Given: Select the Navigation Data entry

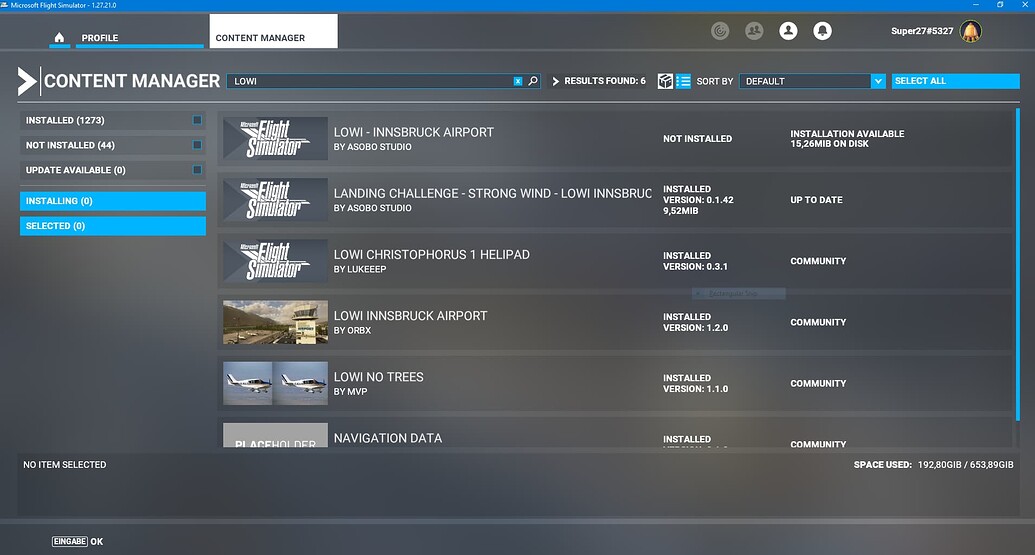Looking at the screenshot, I should (615, 433).
